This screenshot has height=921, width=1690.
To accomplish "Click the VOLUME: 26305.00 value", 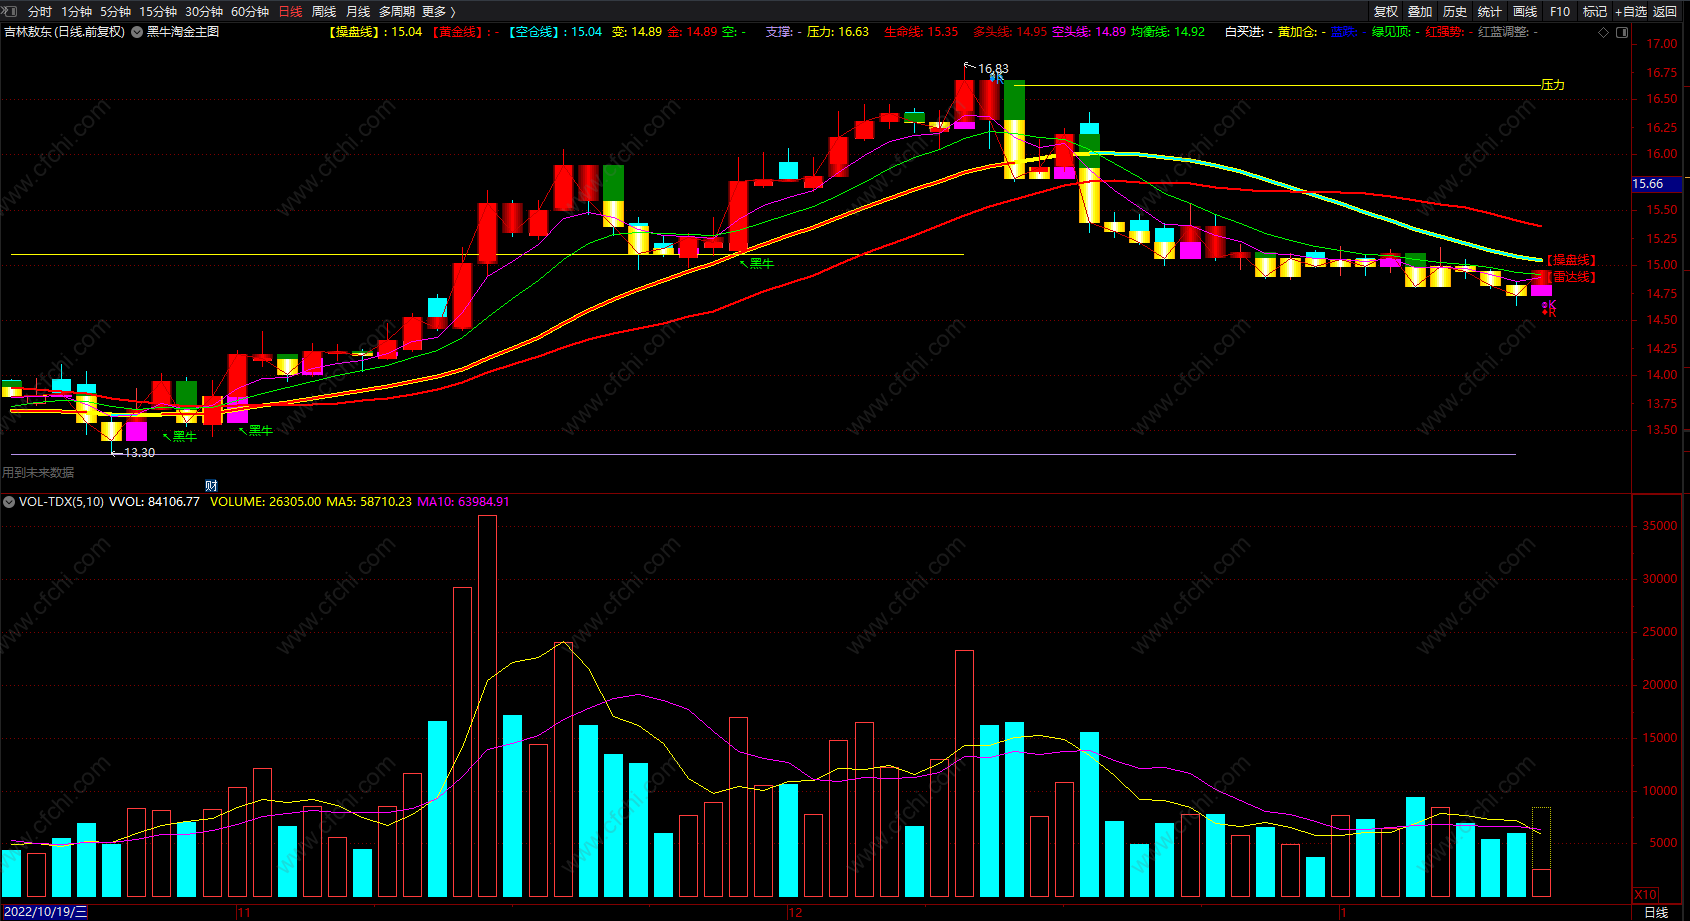I will [x=265, y=502].
